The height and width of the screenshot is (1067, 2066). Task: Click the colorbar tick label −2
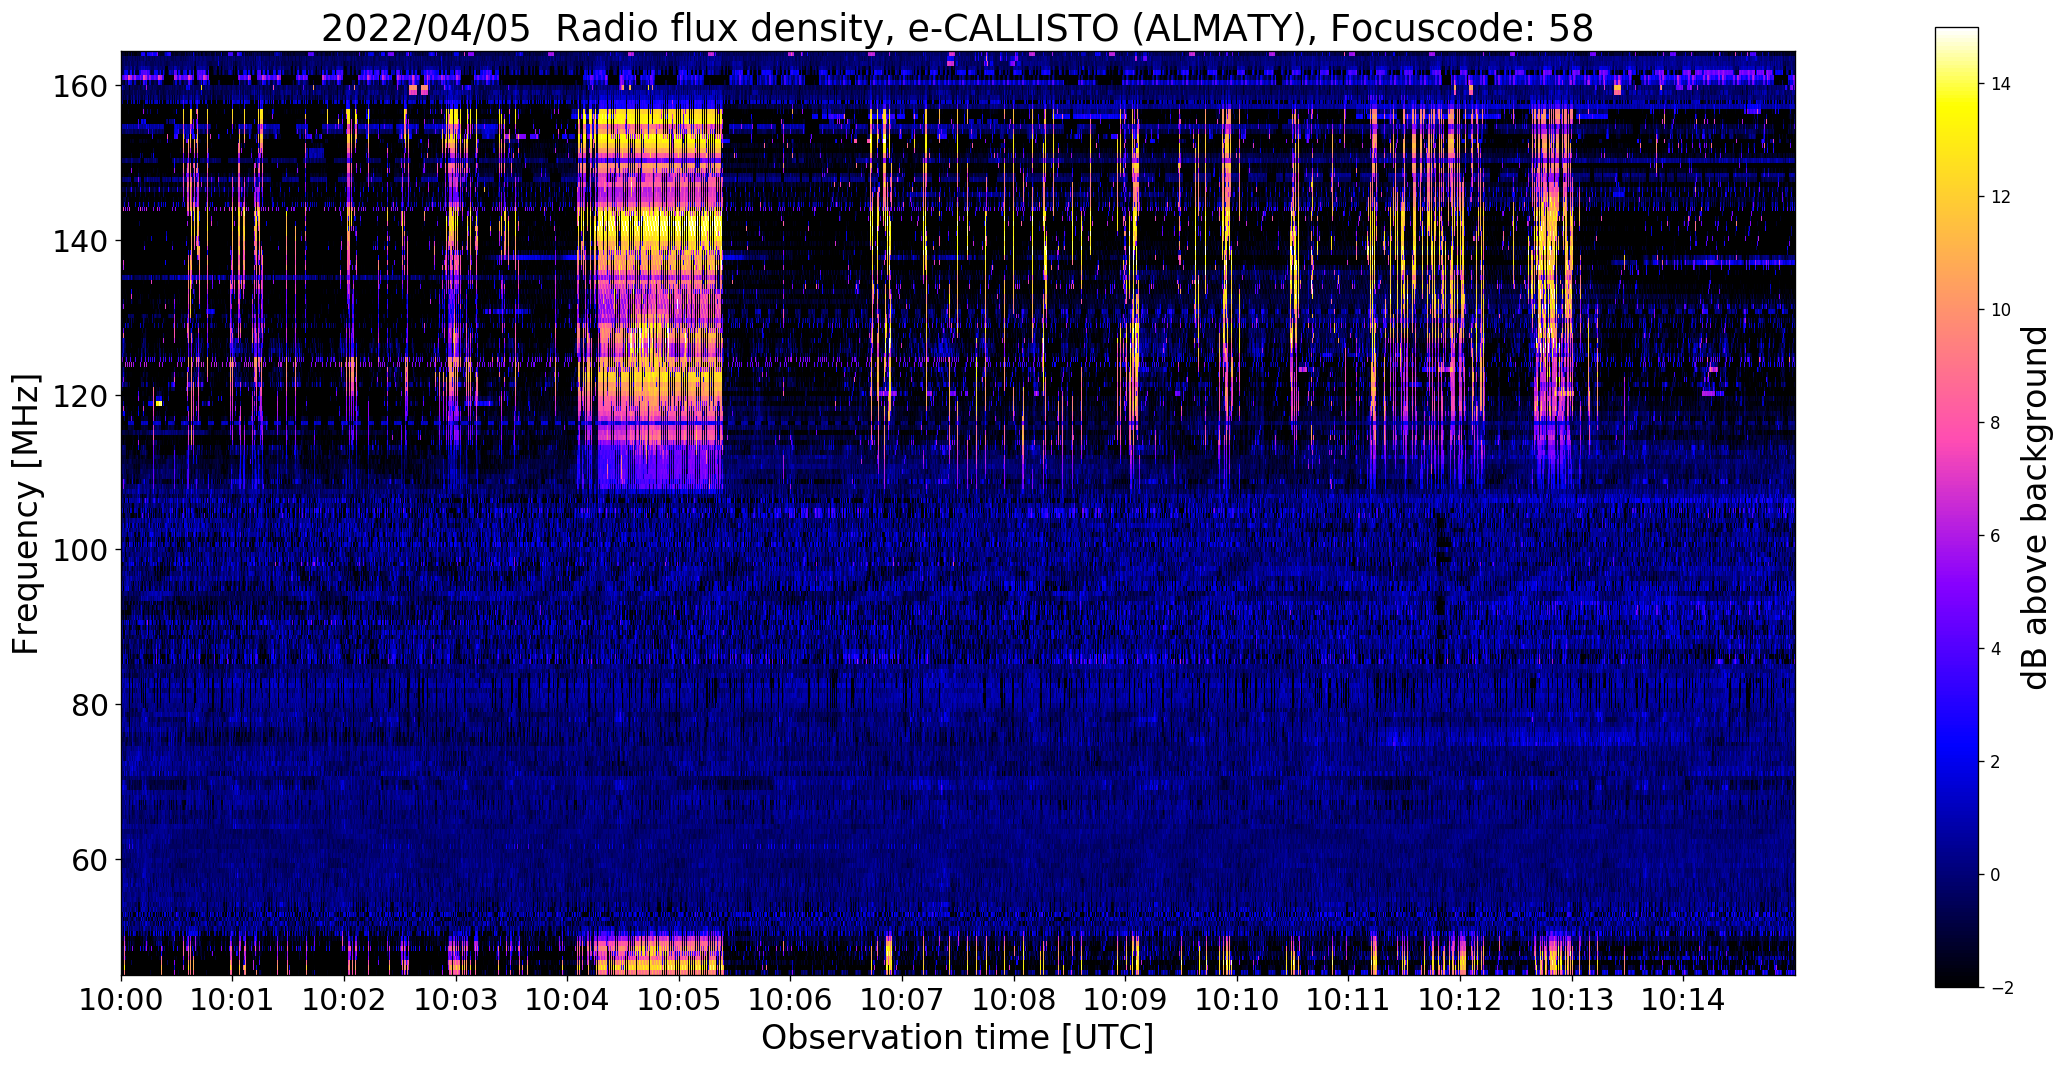(x=2001, y=988)
